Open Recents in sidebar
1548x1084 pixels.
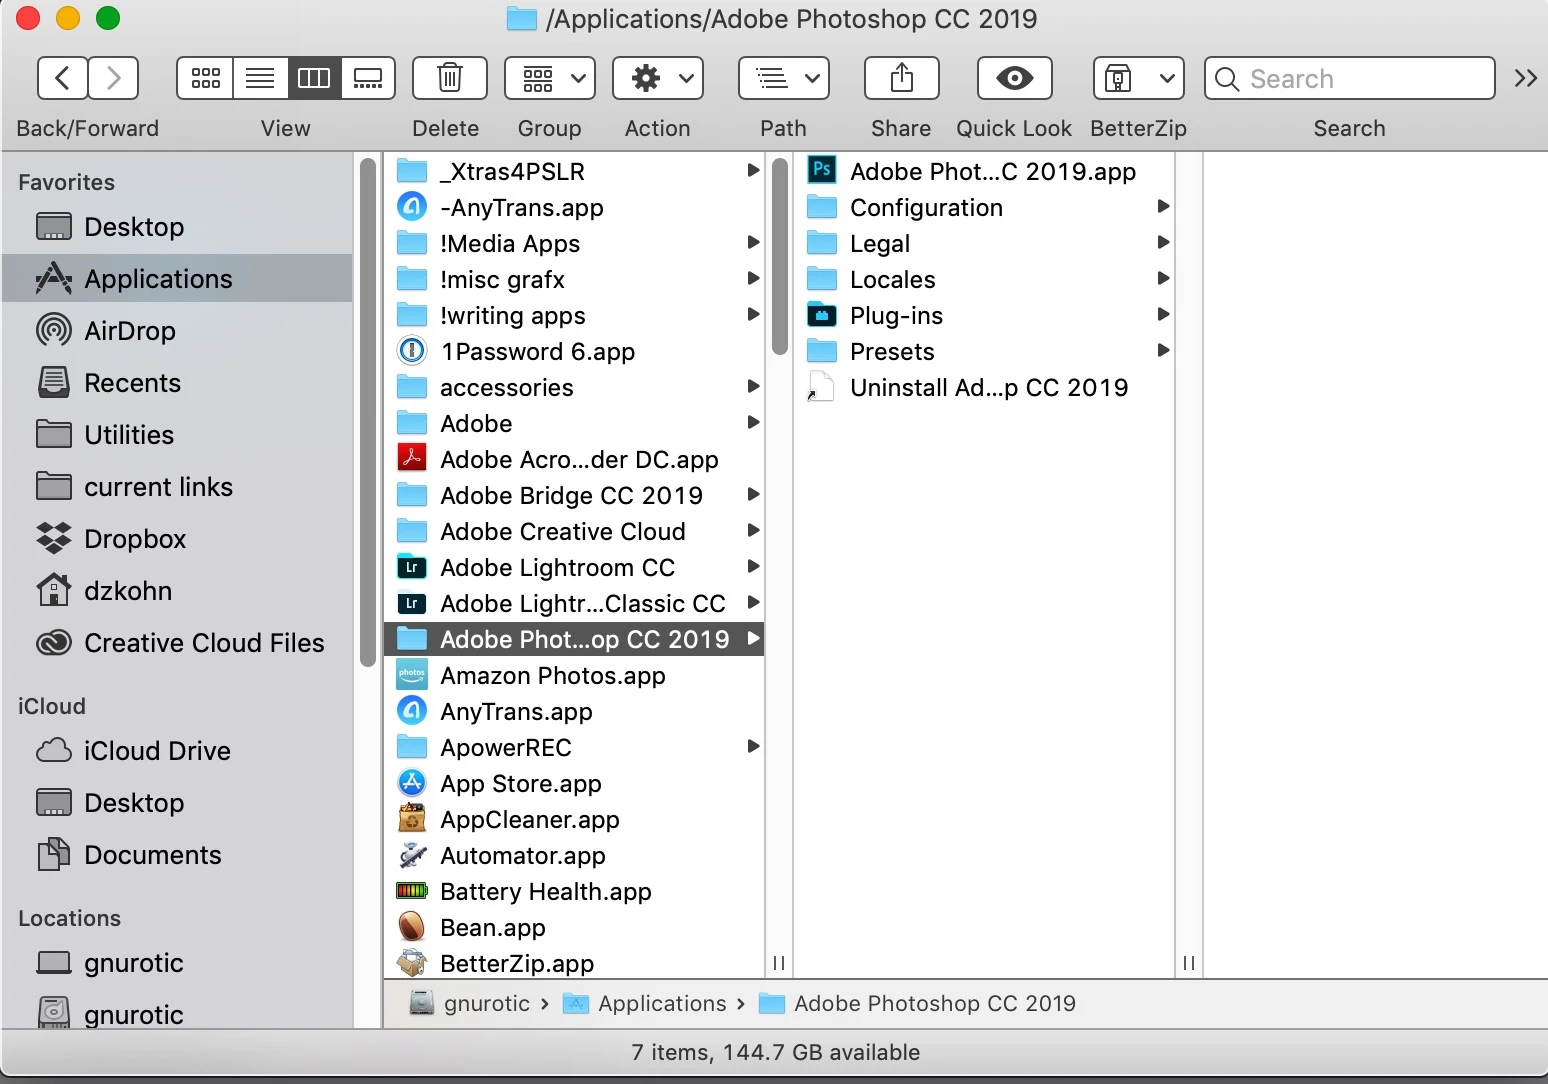[178, 383]
